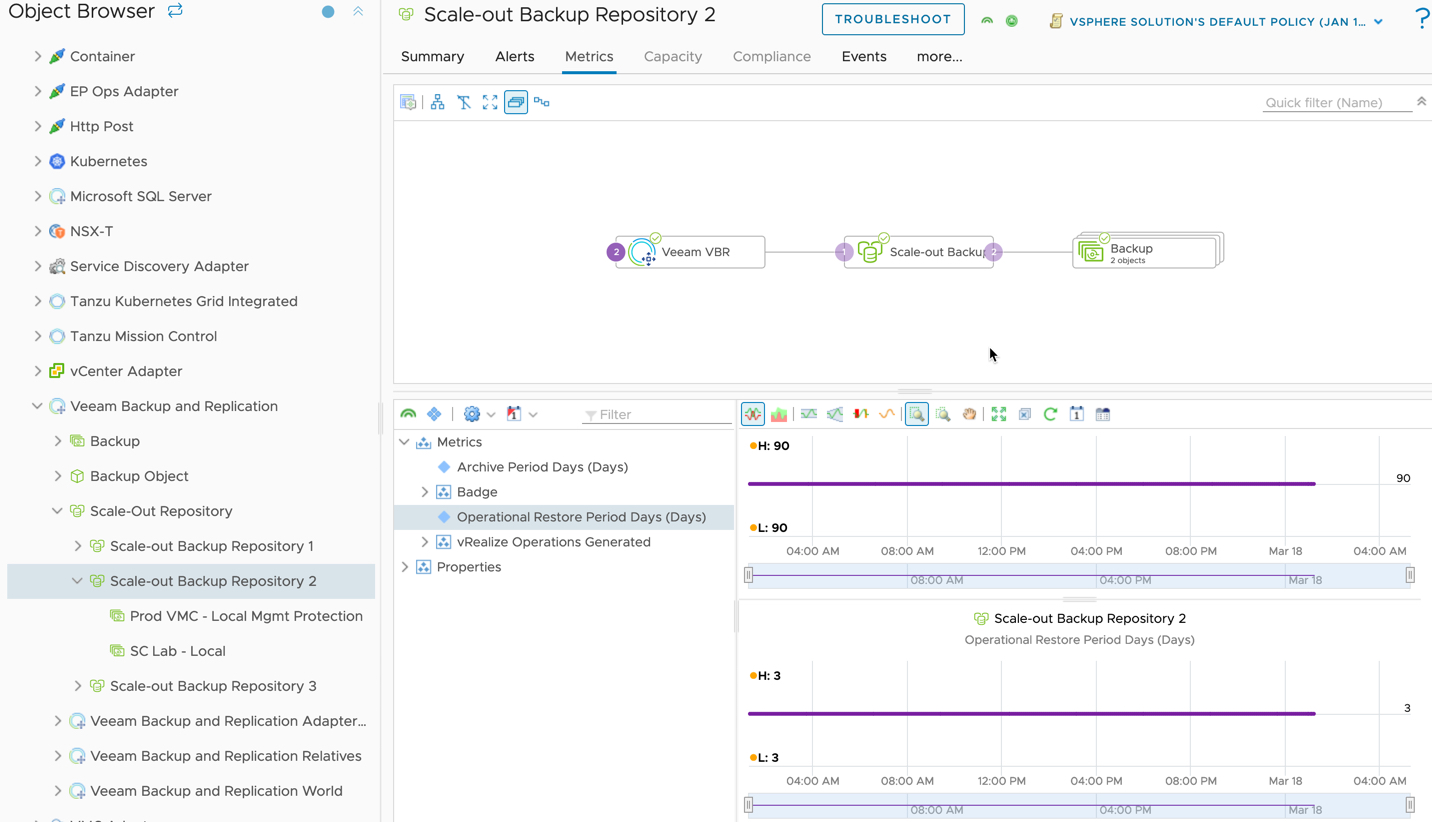Select the zoom view magnifier tool
Screen dimensions: 1432x822
click(x=917, y=414)
